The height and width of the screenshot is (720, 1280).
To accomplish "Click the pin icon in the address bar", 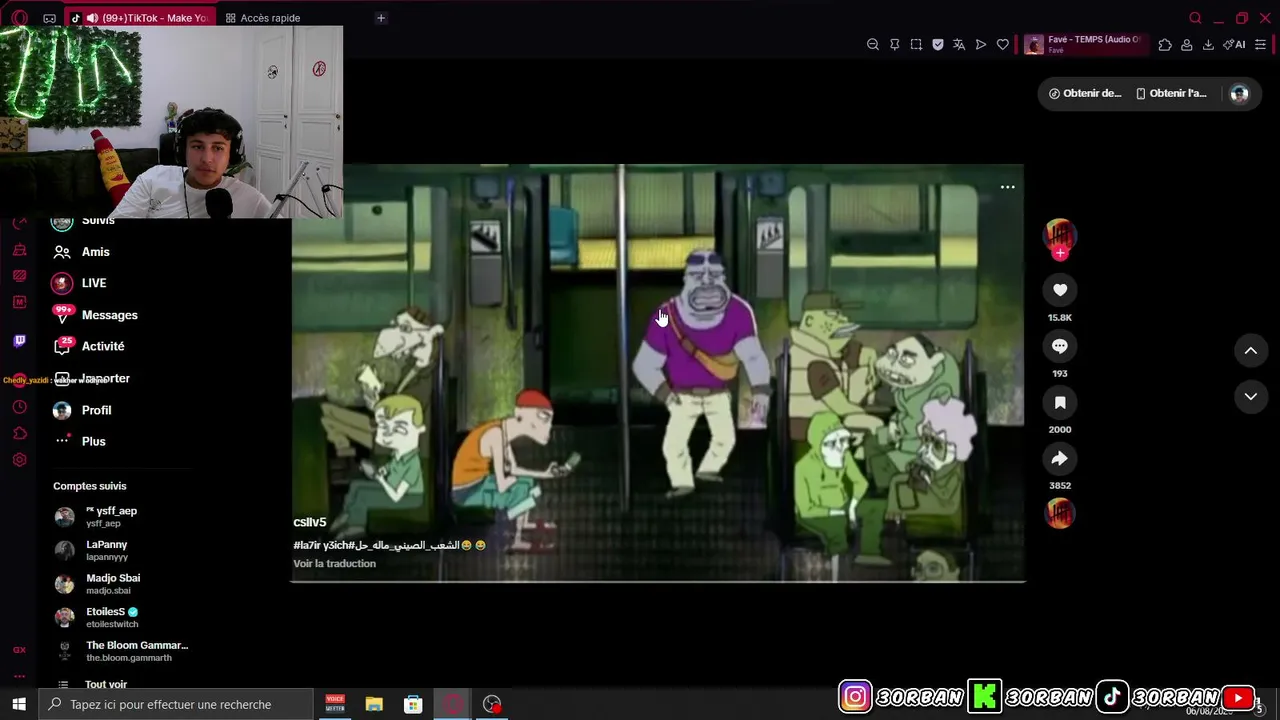I will [x=894, y=44].
